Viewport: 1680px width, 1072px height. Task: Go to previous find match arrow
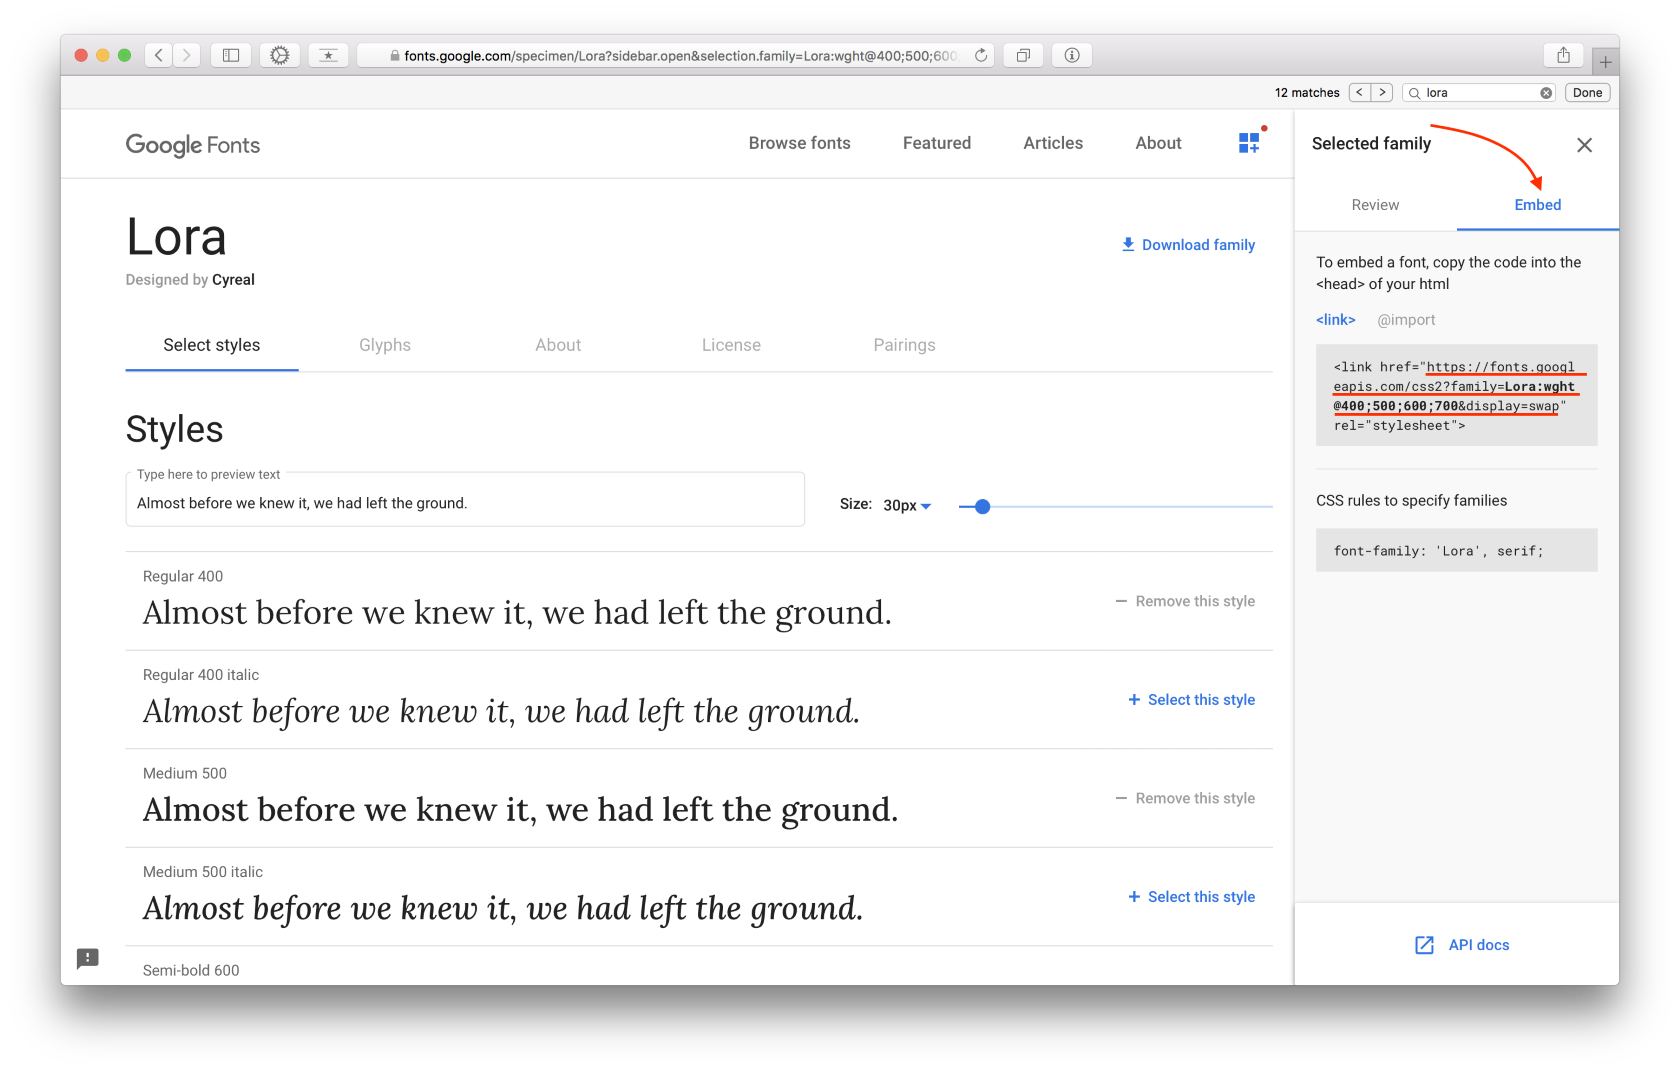pos(1359,93)
